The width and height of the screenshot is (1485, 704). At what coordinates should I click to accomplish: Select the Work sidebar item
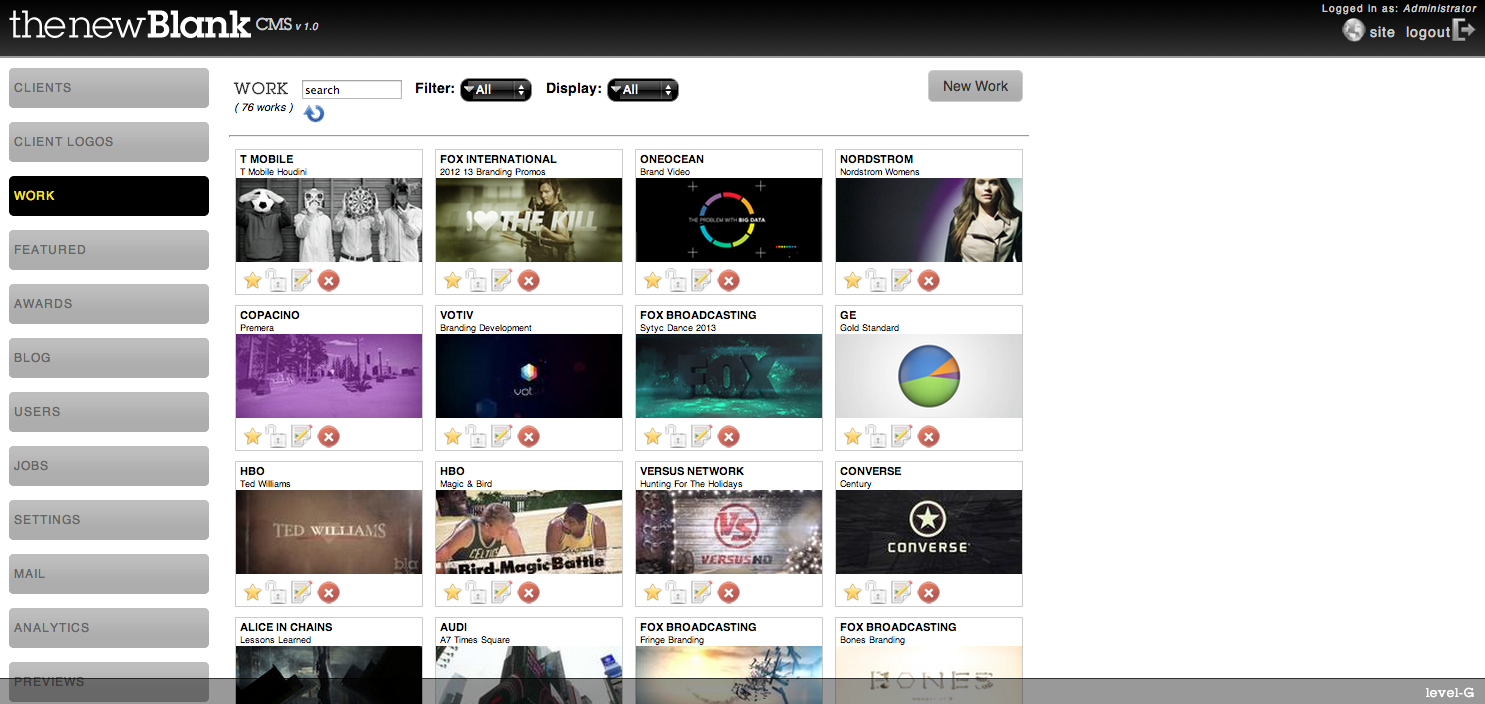coord(109,196)
